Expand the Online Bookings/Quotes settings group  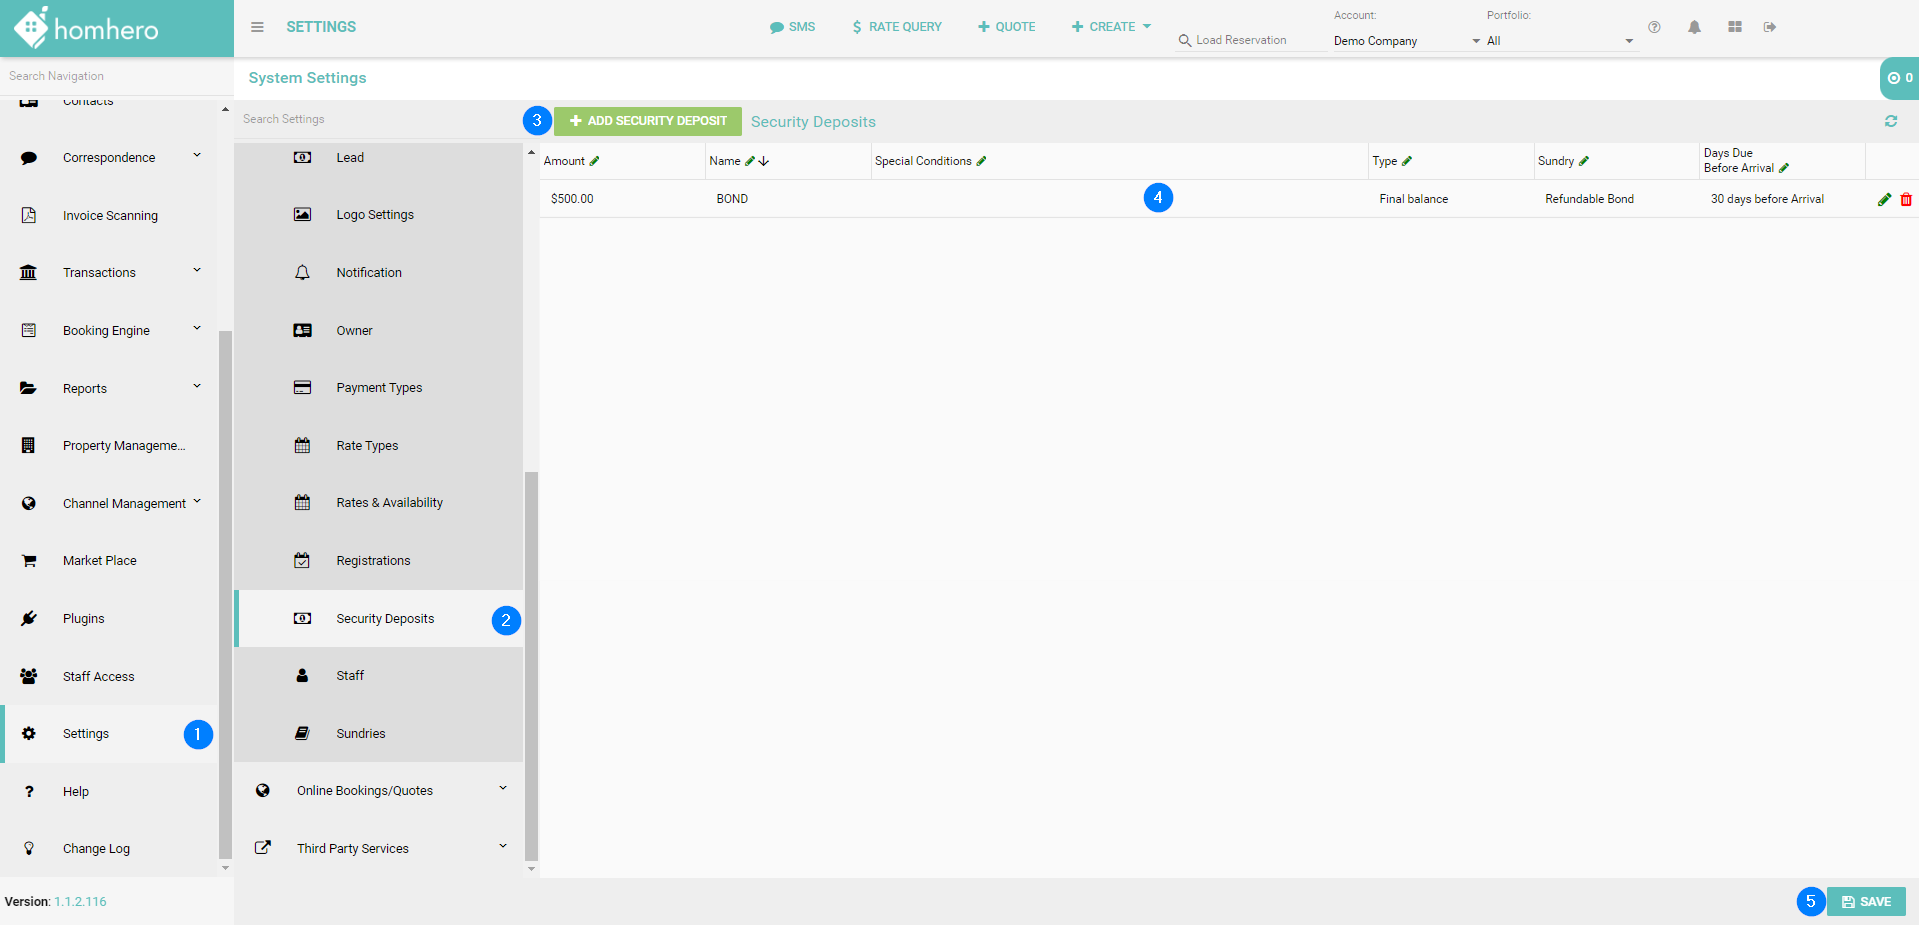[x=502, y=789]
